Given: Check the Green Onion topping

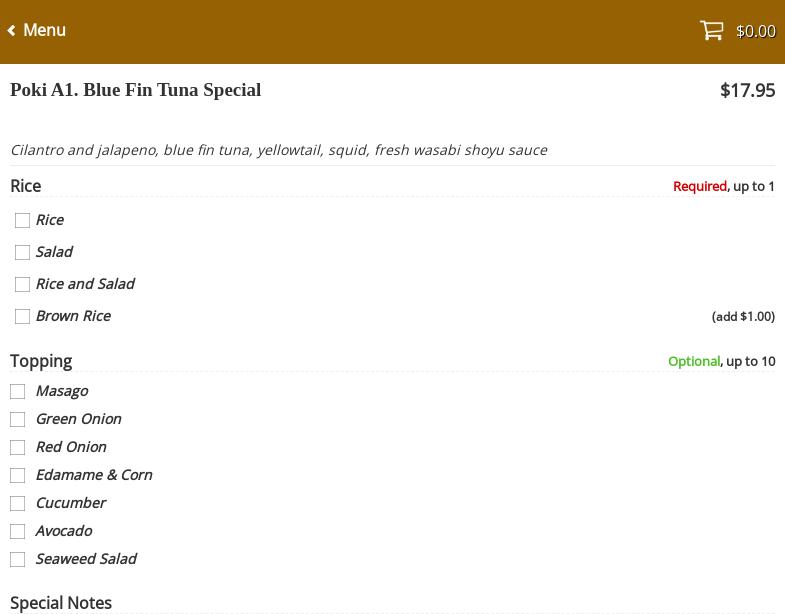Looking at the screenshot, I should (18, 420).
